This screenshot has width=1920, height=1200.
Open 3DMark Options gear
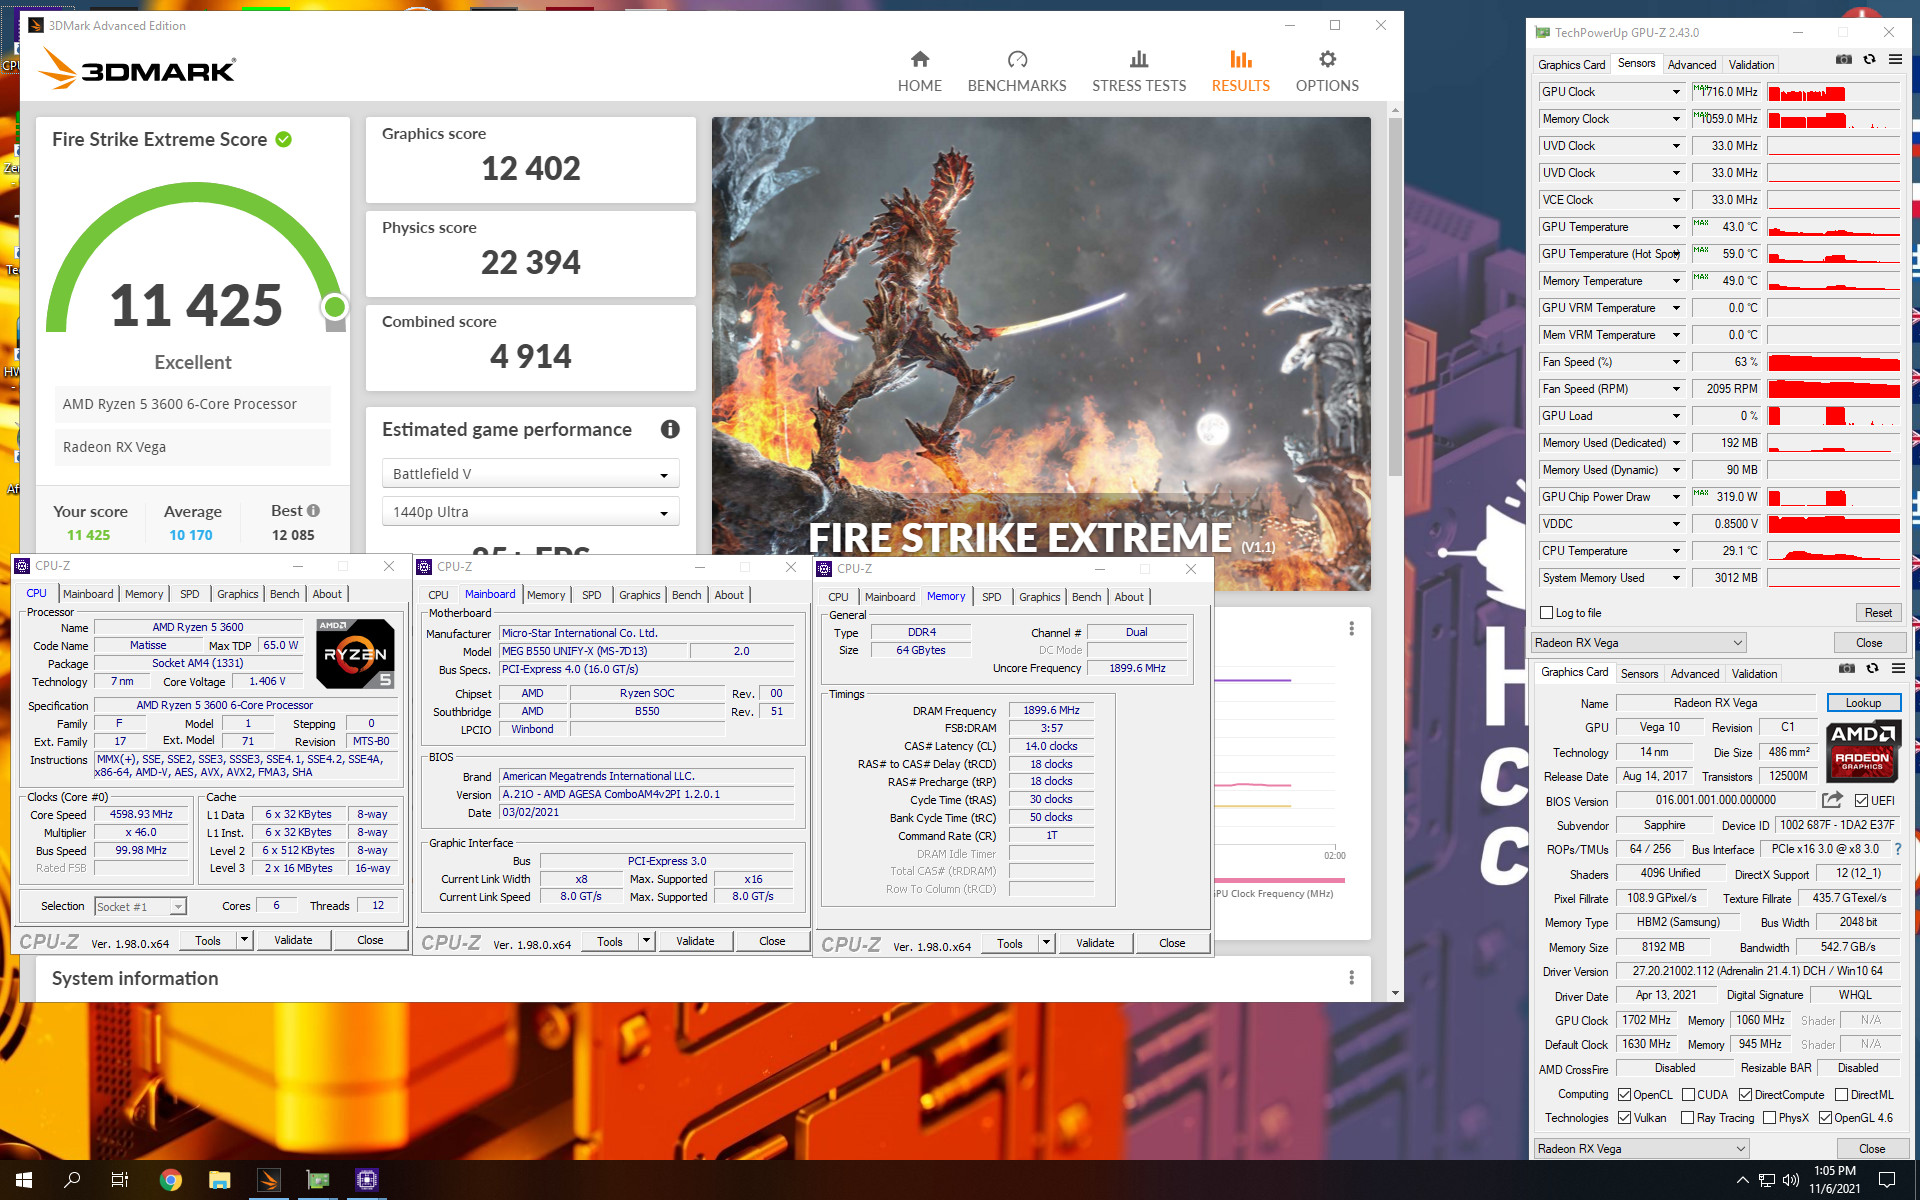coord(1327,71)
